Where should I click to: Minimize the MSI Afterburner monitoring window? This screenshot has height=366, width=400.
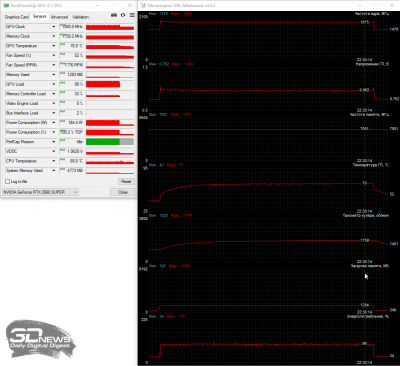pyautogui.click(x=359, y=6)
